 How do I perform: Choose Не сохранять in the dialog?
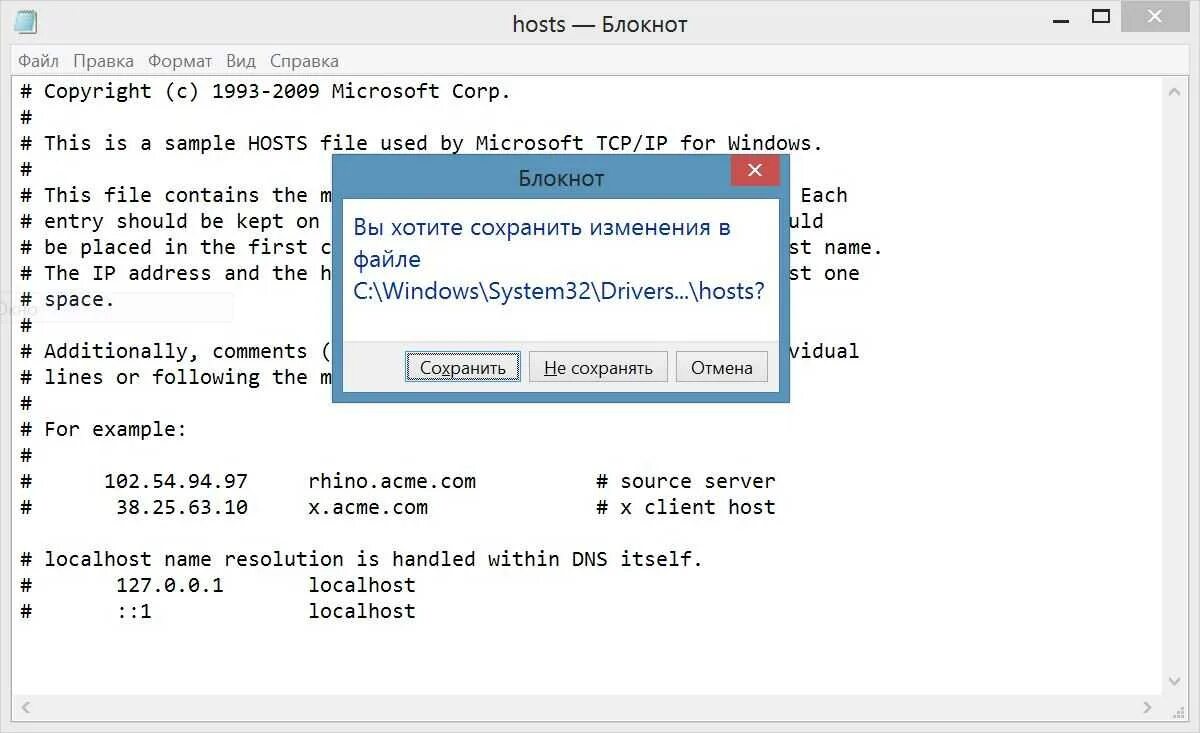pyautogui.click(x=598, y=367)
